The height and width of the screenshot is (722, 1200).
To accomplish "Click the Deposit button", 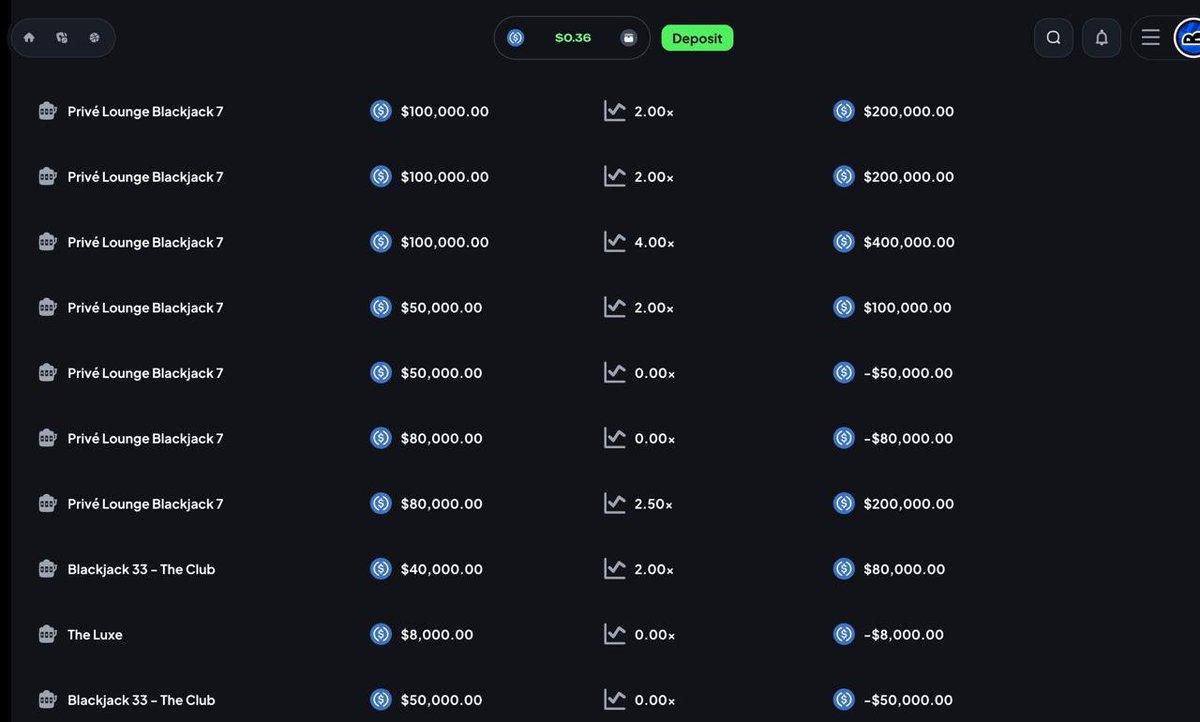I will 697,38.
